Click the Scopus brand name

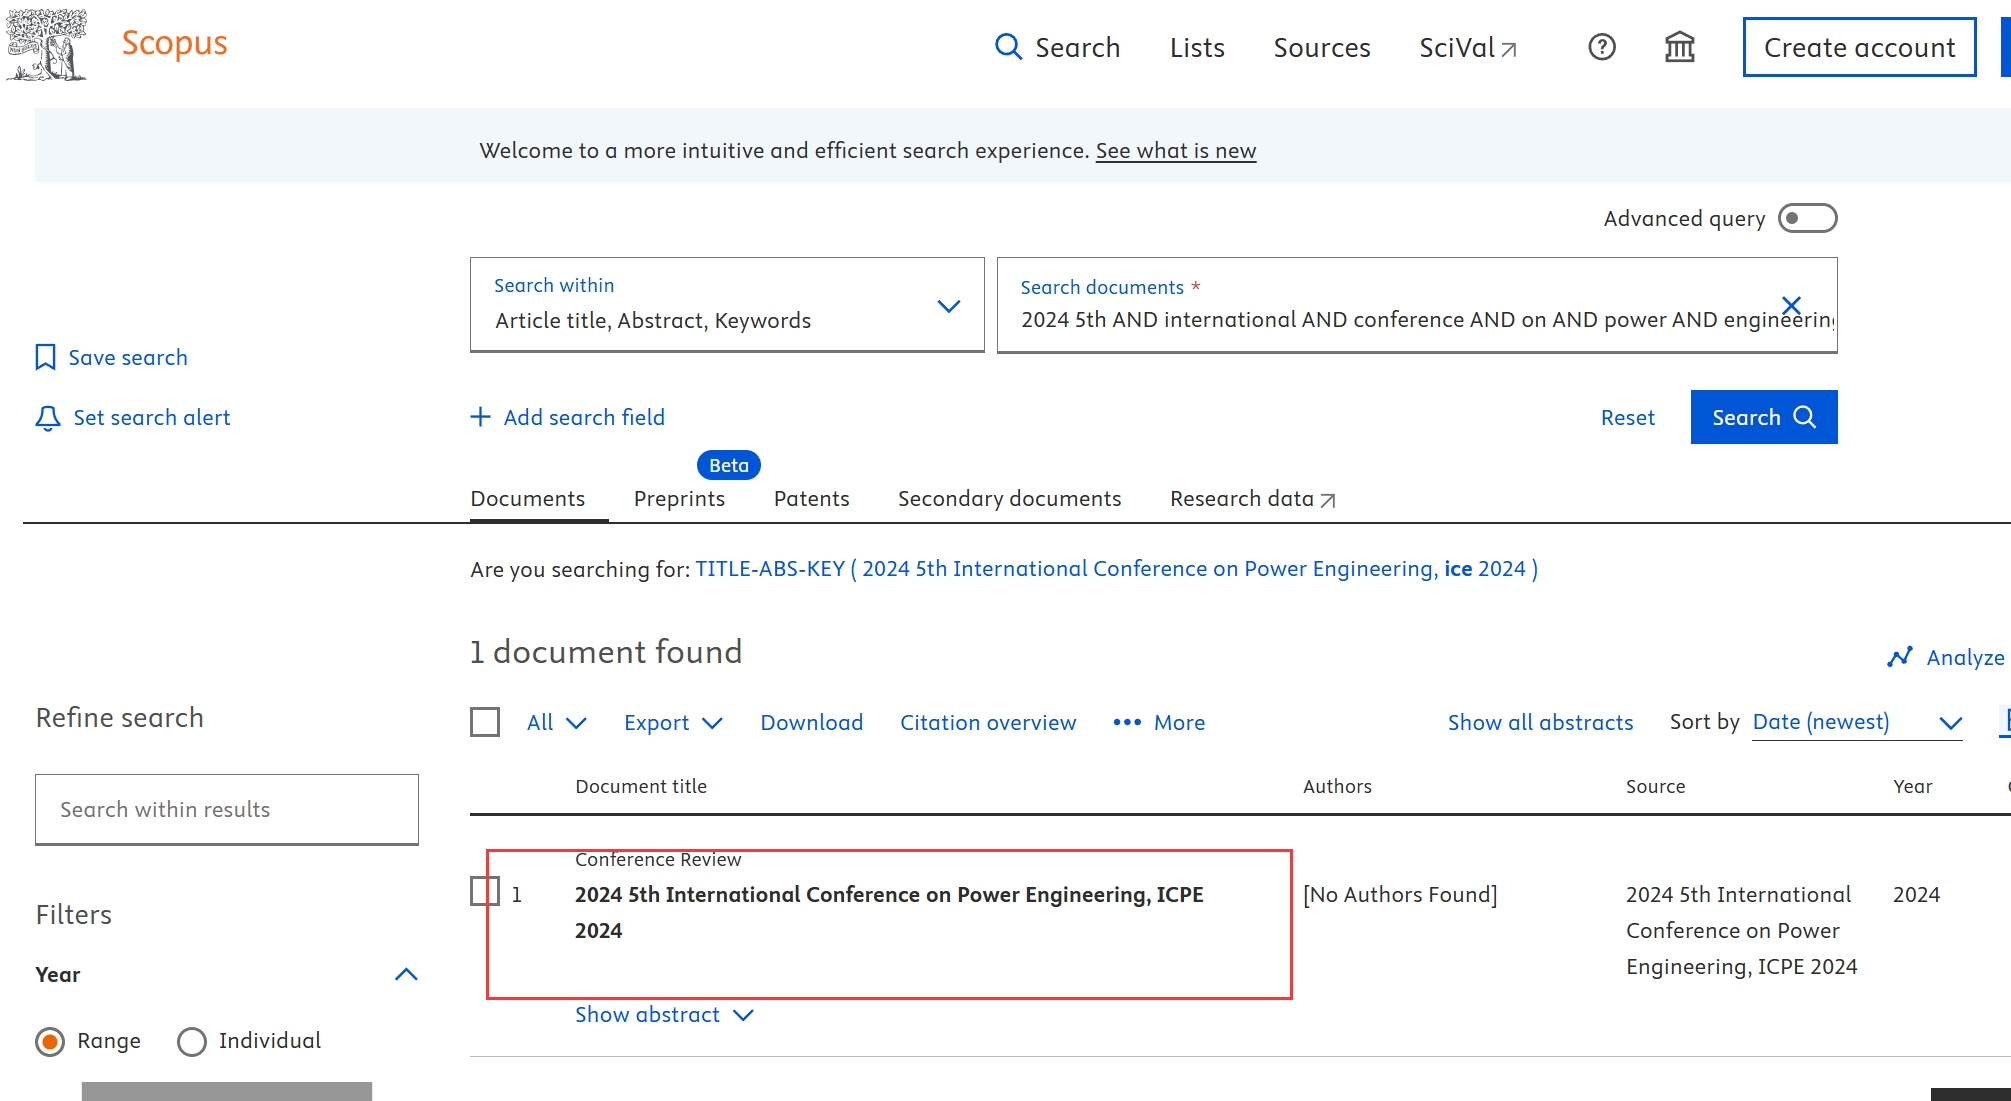(x=175, y=43)
